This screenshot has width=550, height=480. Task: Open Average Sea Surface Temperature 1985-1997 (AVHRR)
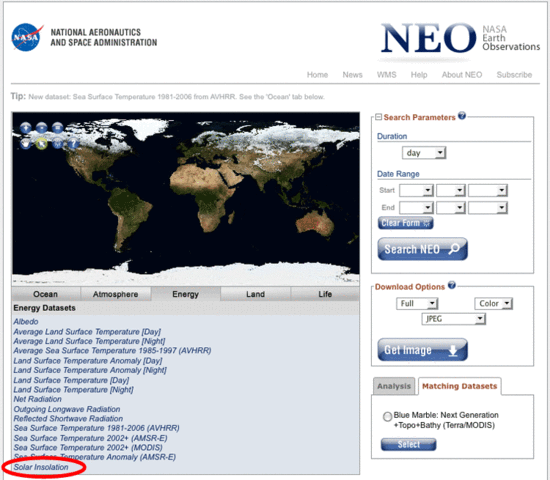(x=112, y=351)
